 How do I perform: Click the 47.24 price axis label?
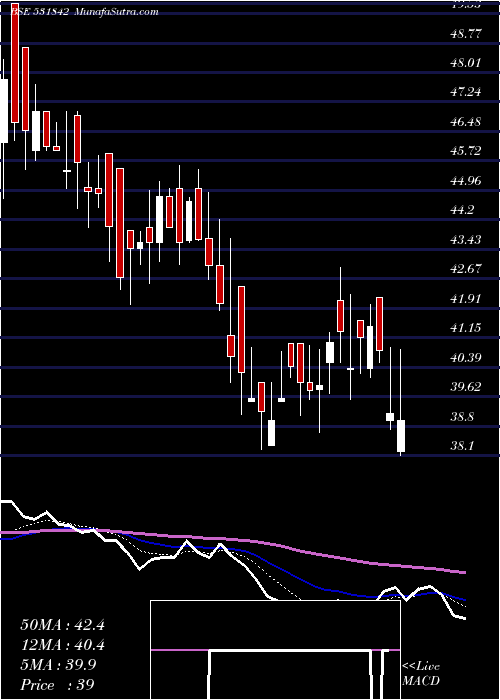464,92
